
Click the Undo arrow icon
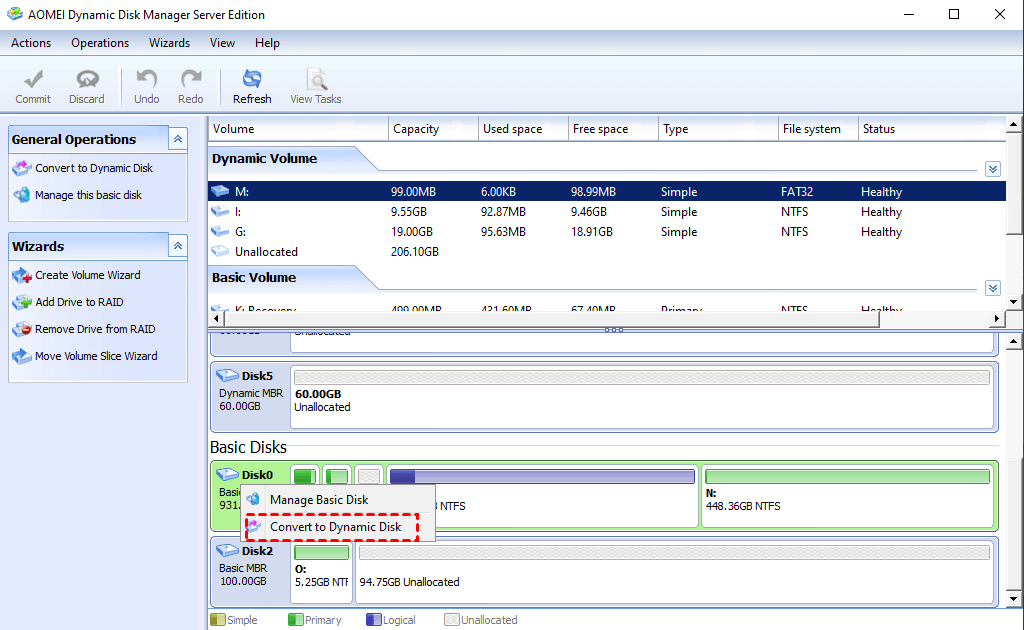click(146, 80)
